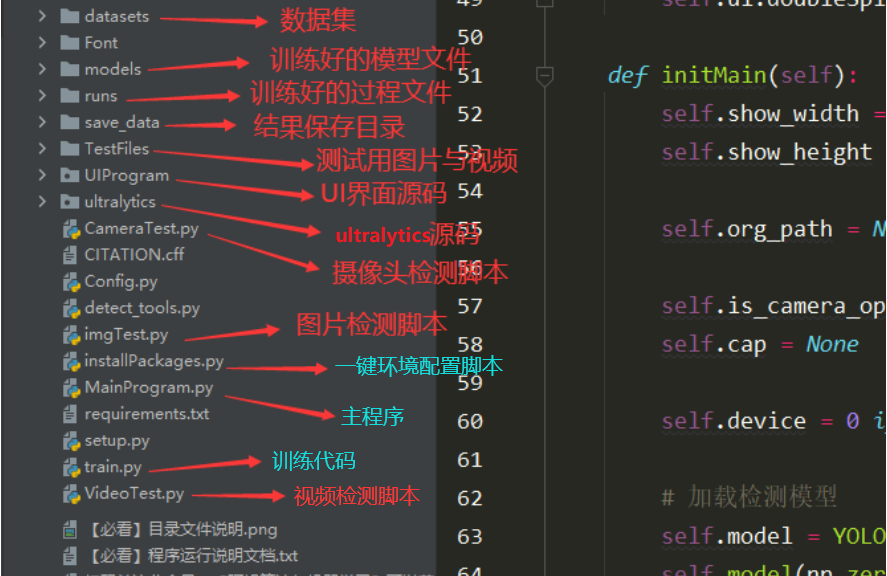Viewport: 887px width, 576px height.
Task: Click the VideoTest.py Python icon
Action: click(x=70, y=493)
